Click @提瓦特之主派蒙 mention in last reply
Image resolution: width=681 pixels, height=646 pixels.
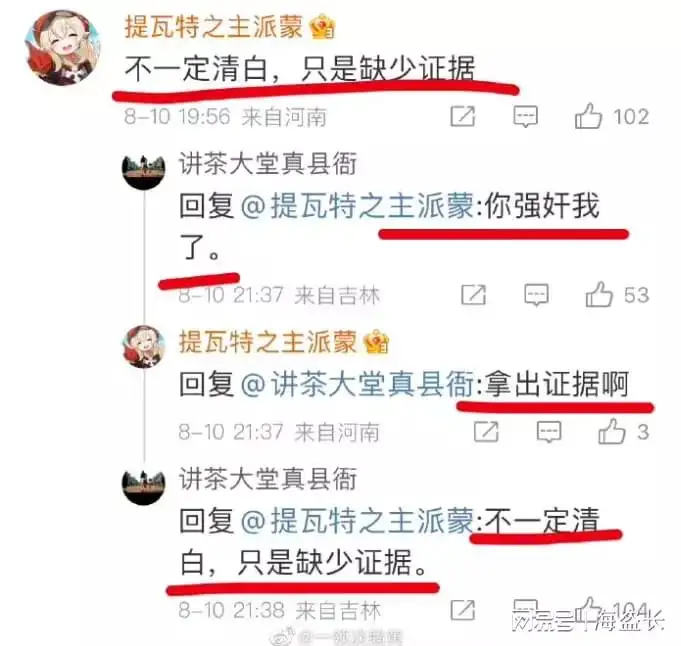pyautogui.click(x=357, y=520)
